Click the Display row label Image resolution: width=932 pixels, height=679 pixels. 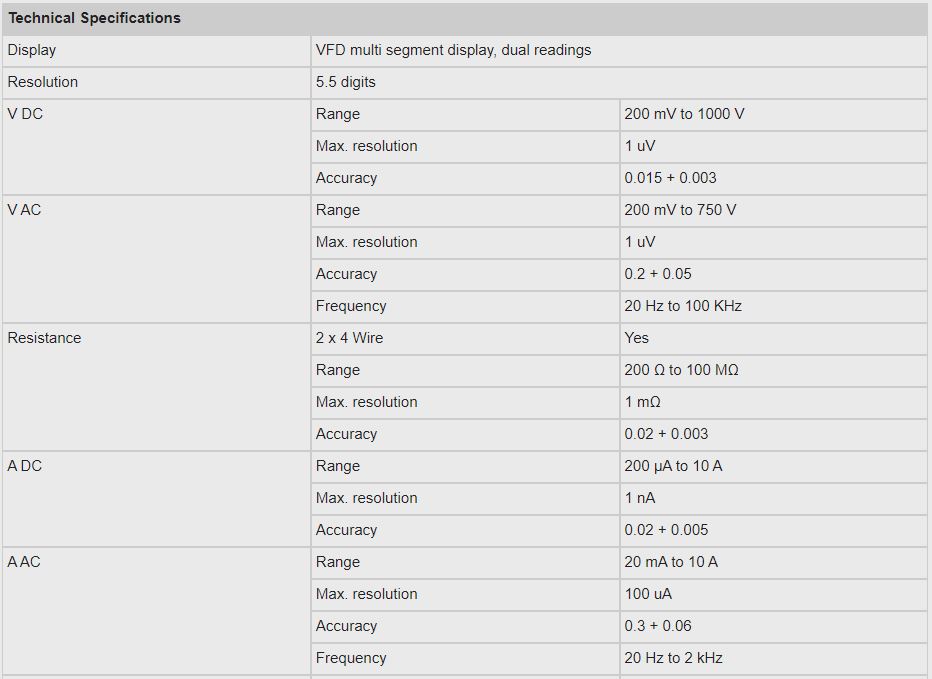point(32,50)
